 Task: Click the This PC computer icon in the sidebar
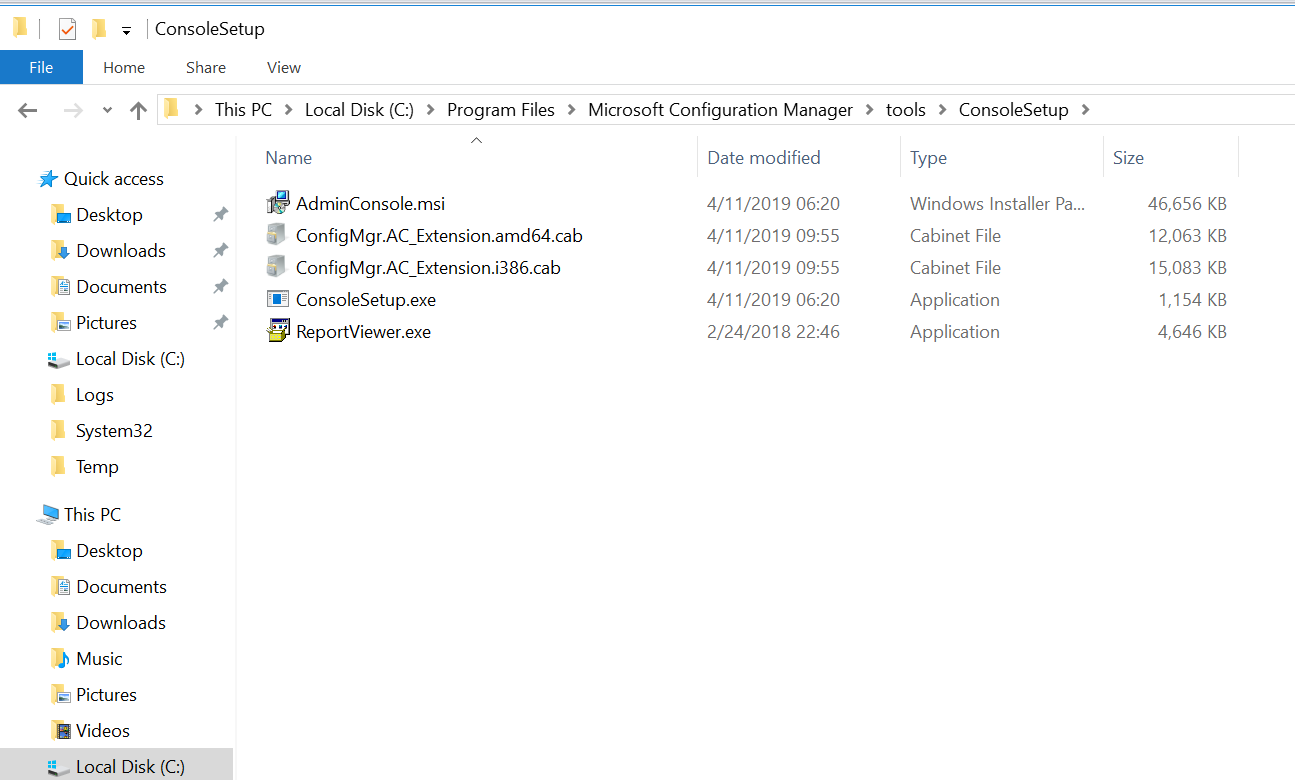[48, 515]
